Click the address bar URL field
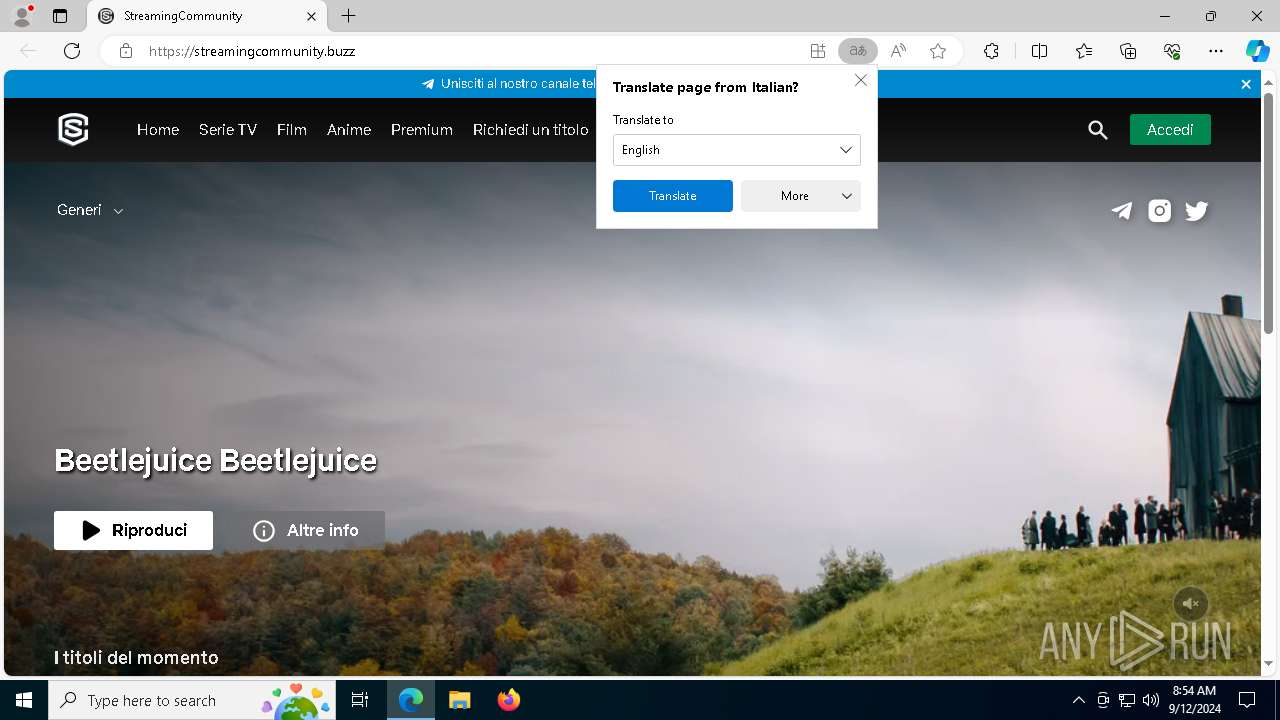Viewport: 1280px width, 720px height. [470, 51]
